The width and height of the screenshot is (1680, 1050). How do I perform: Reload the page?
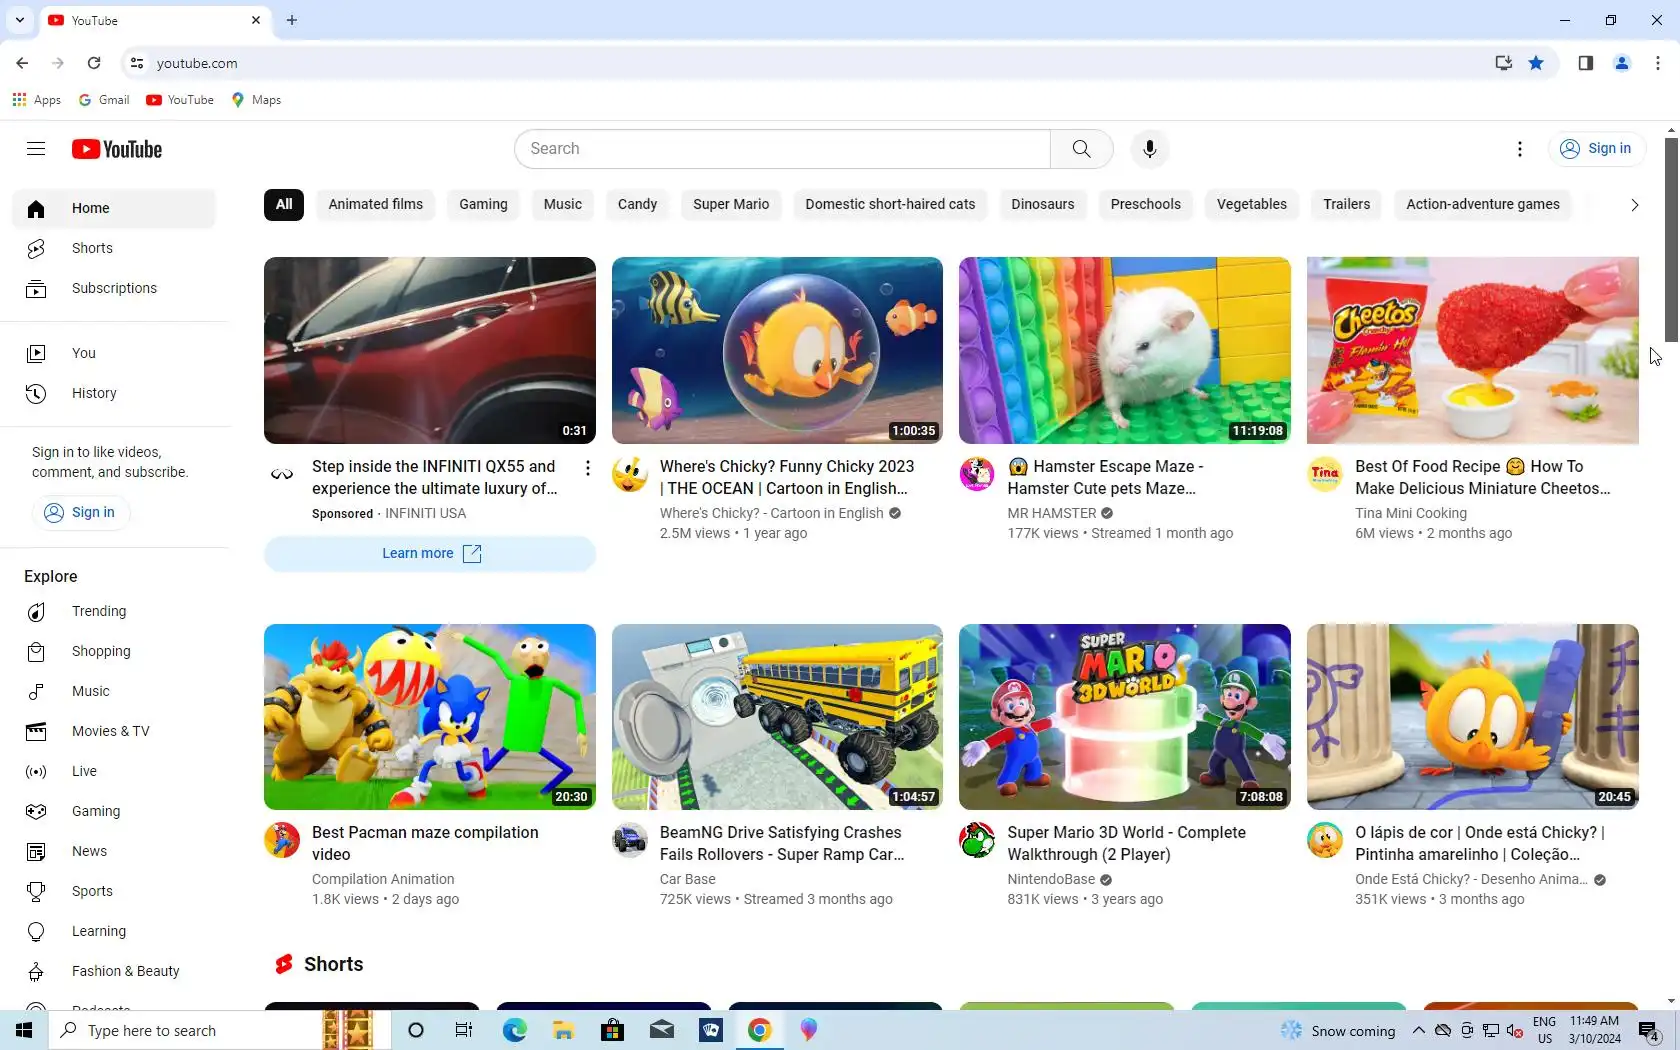click(94, 63)
